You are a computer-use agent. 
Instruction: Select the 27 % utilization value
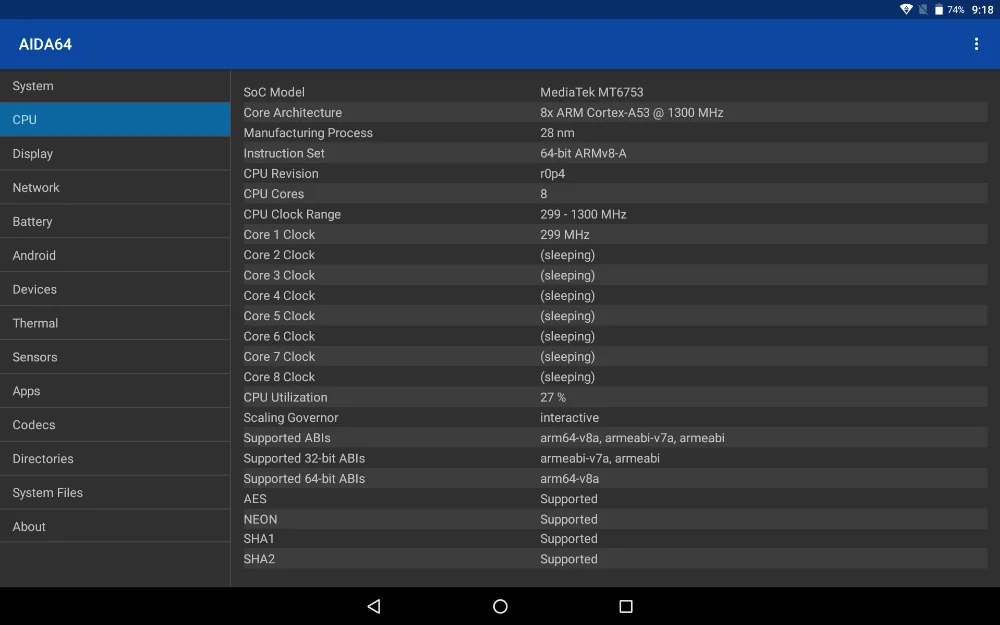pos(552,397)
